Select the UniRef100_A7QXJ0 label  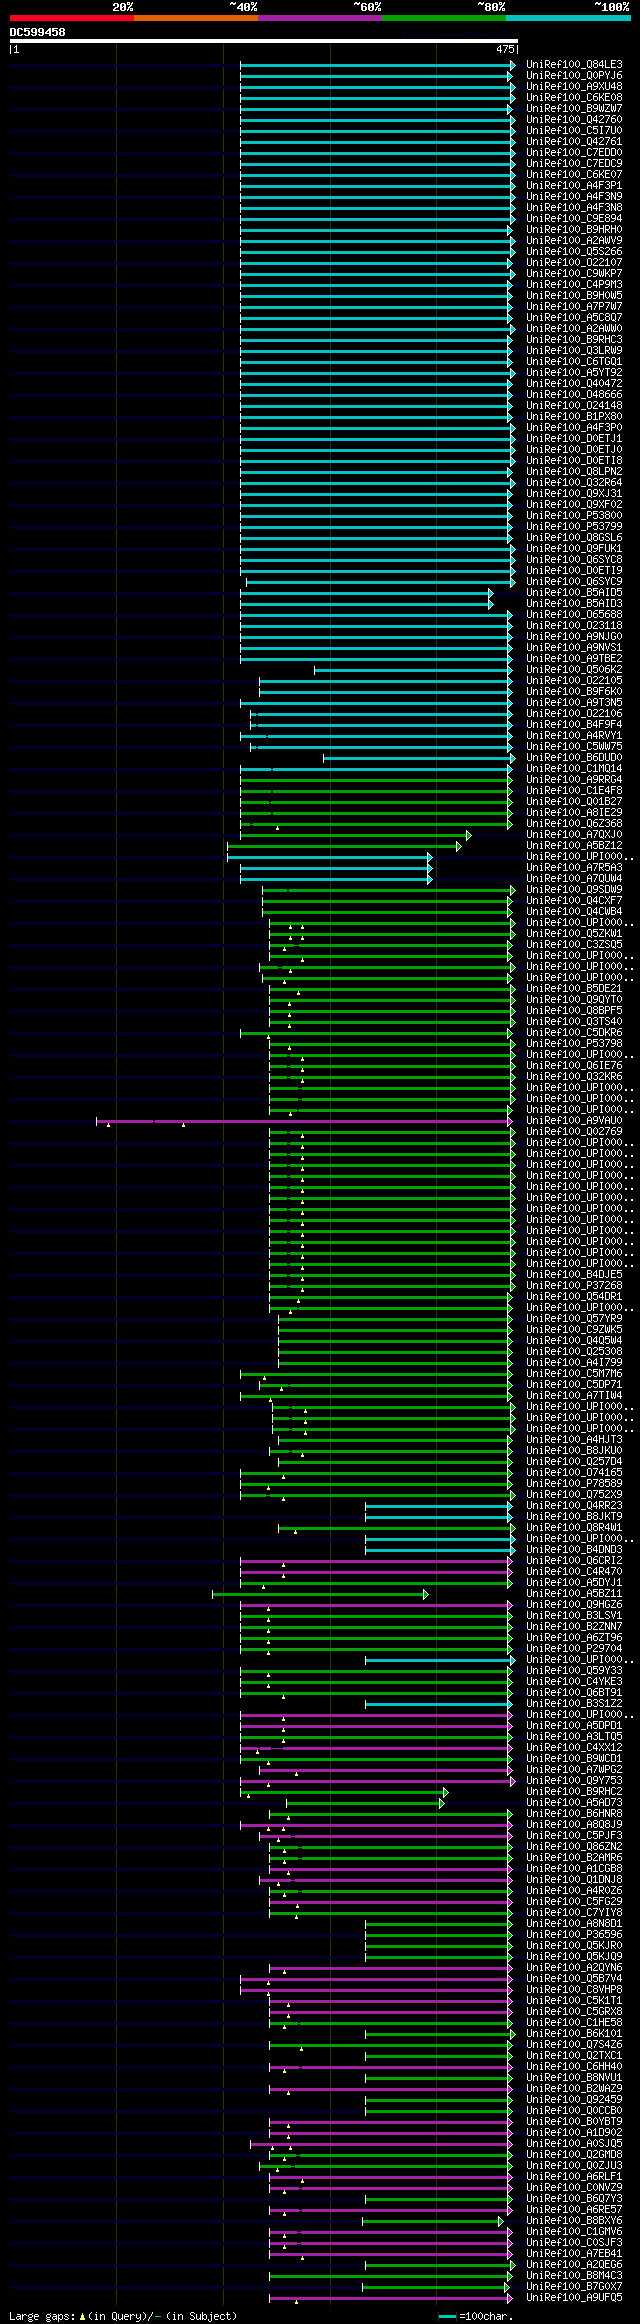tap(574, 835)
